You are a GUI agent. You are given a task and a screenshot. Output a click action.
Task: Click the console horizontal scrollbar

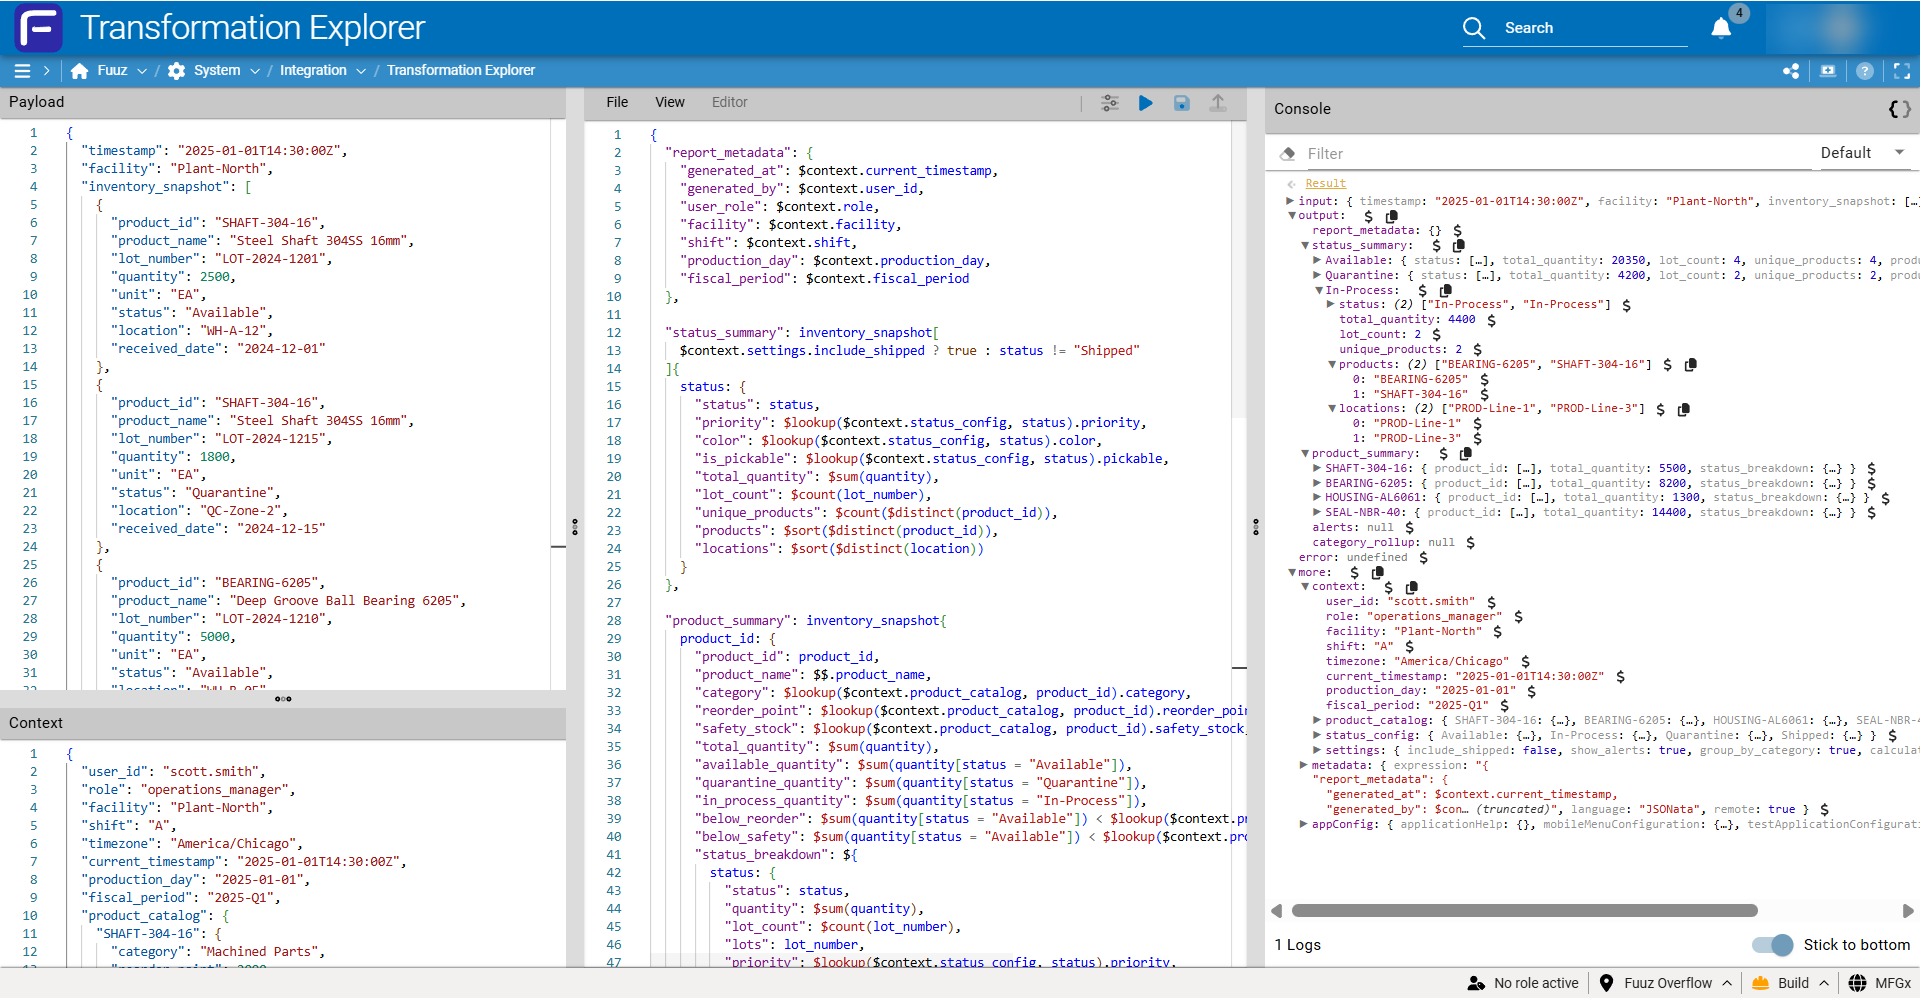click(x=1524, y=911)
